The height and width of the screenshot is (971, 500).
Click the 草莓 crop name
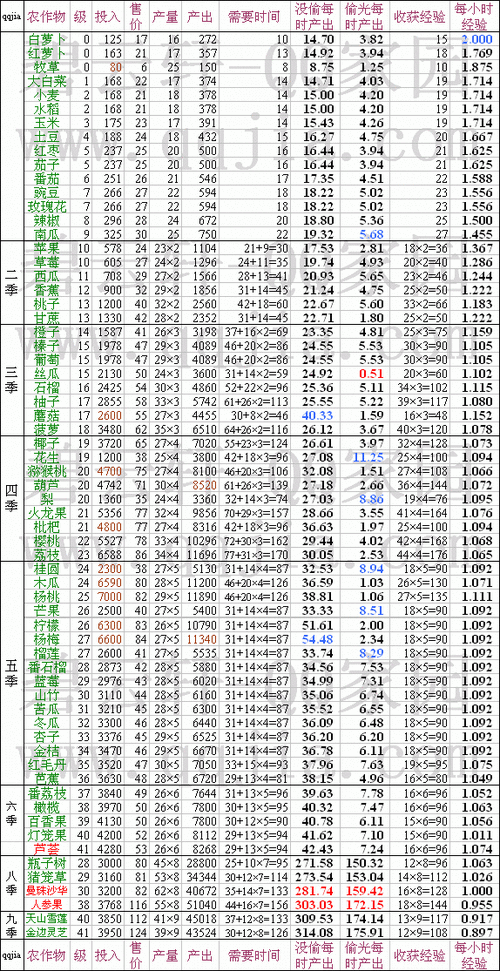point(47,262)
